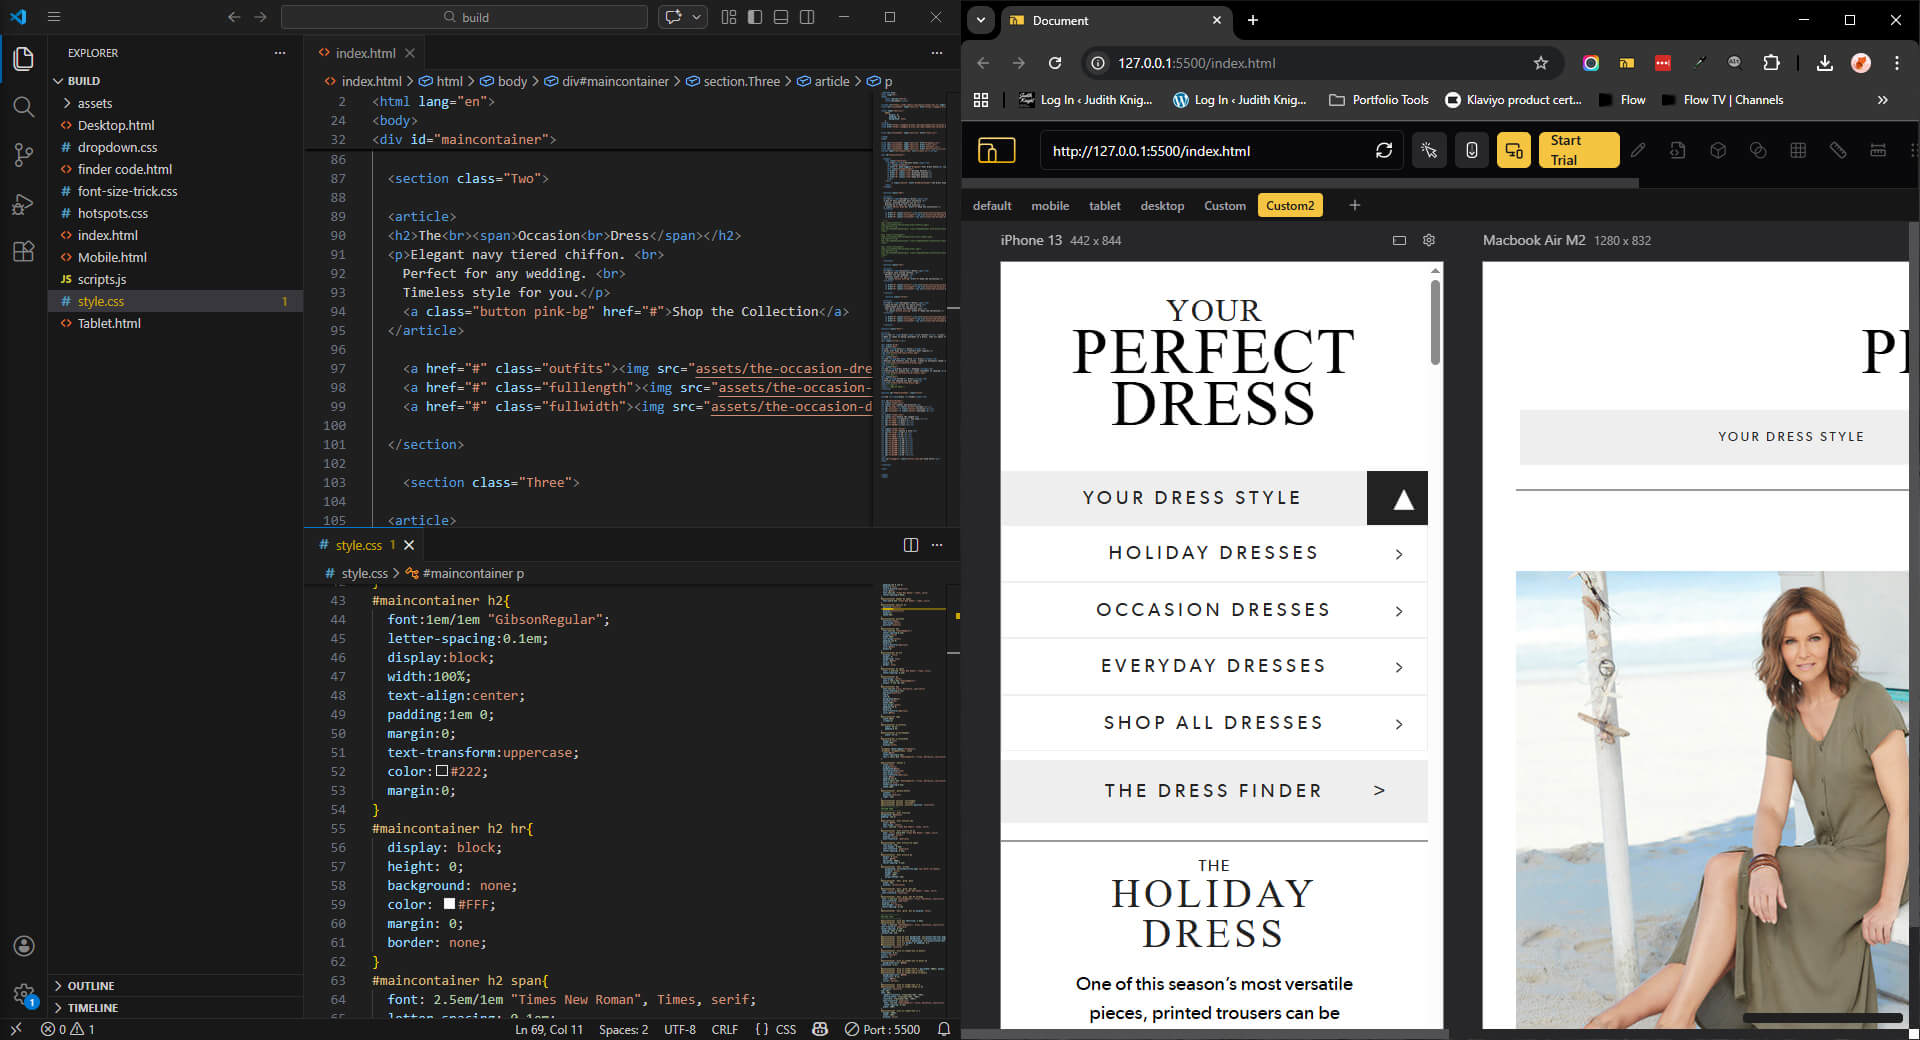Select the index.html editor tab
Viewport: 1920px width, 1040px height.
(364, 53)
